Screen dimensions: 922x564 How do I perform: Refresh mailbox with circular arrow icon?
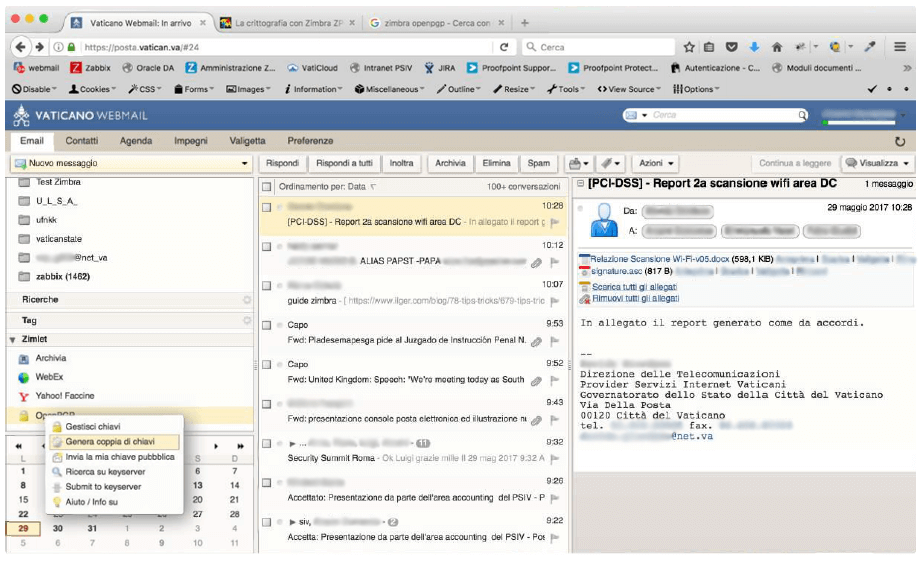point(900,142)
